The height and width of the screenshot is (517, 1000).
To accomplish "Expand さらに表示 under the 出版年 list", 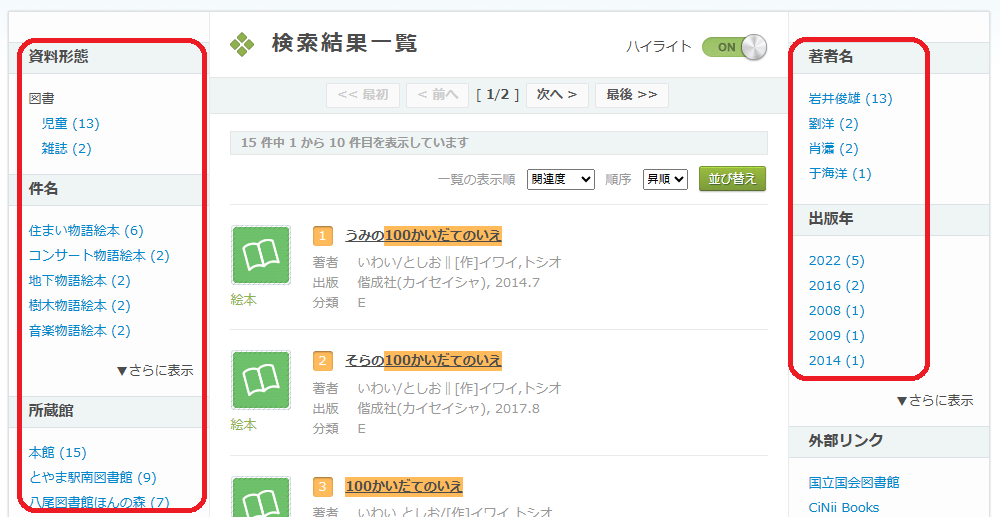I will tap(934, 400).
